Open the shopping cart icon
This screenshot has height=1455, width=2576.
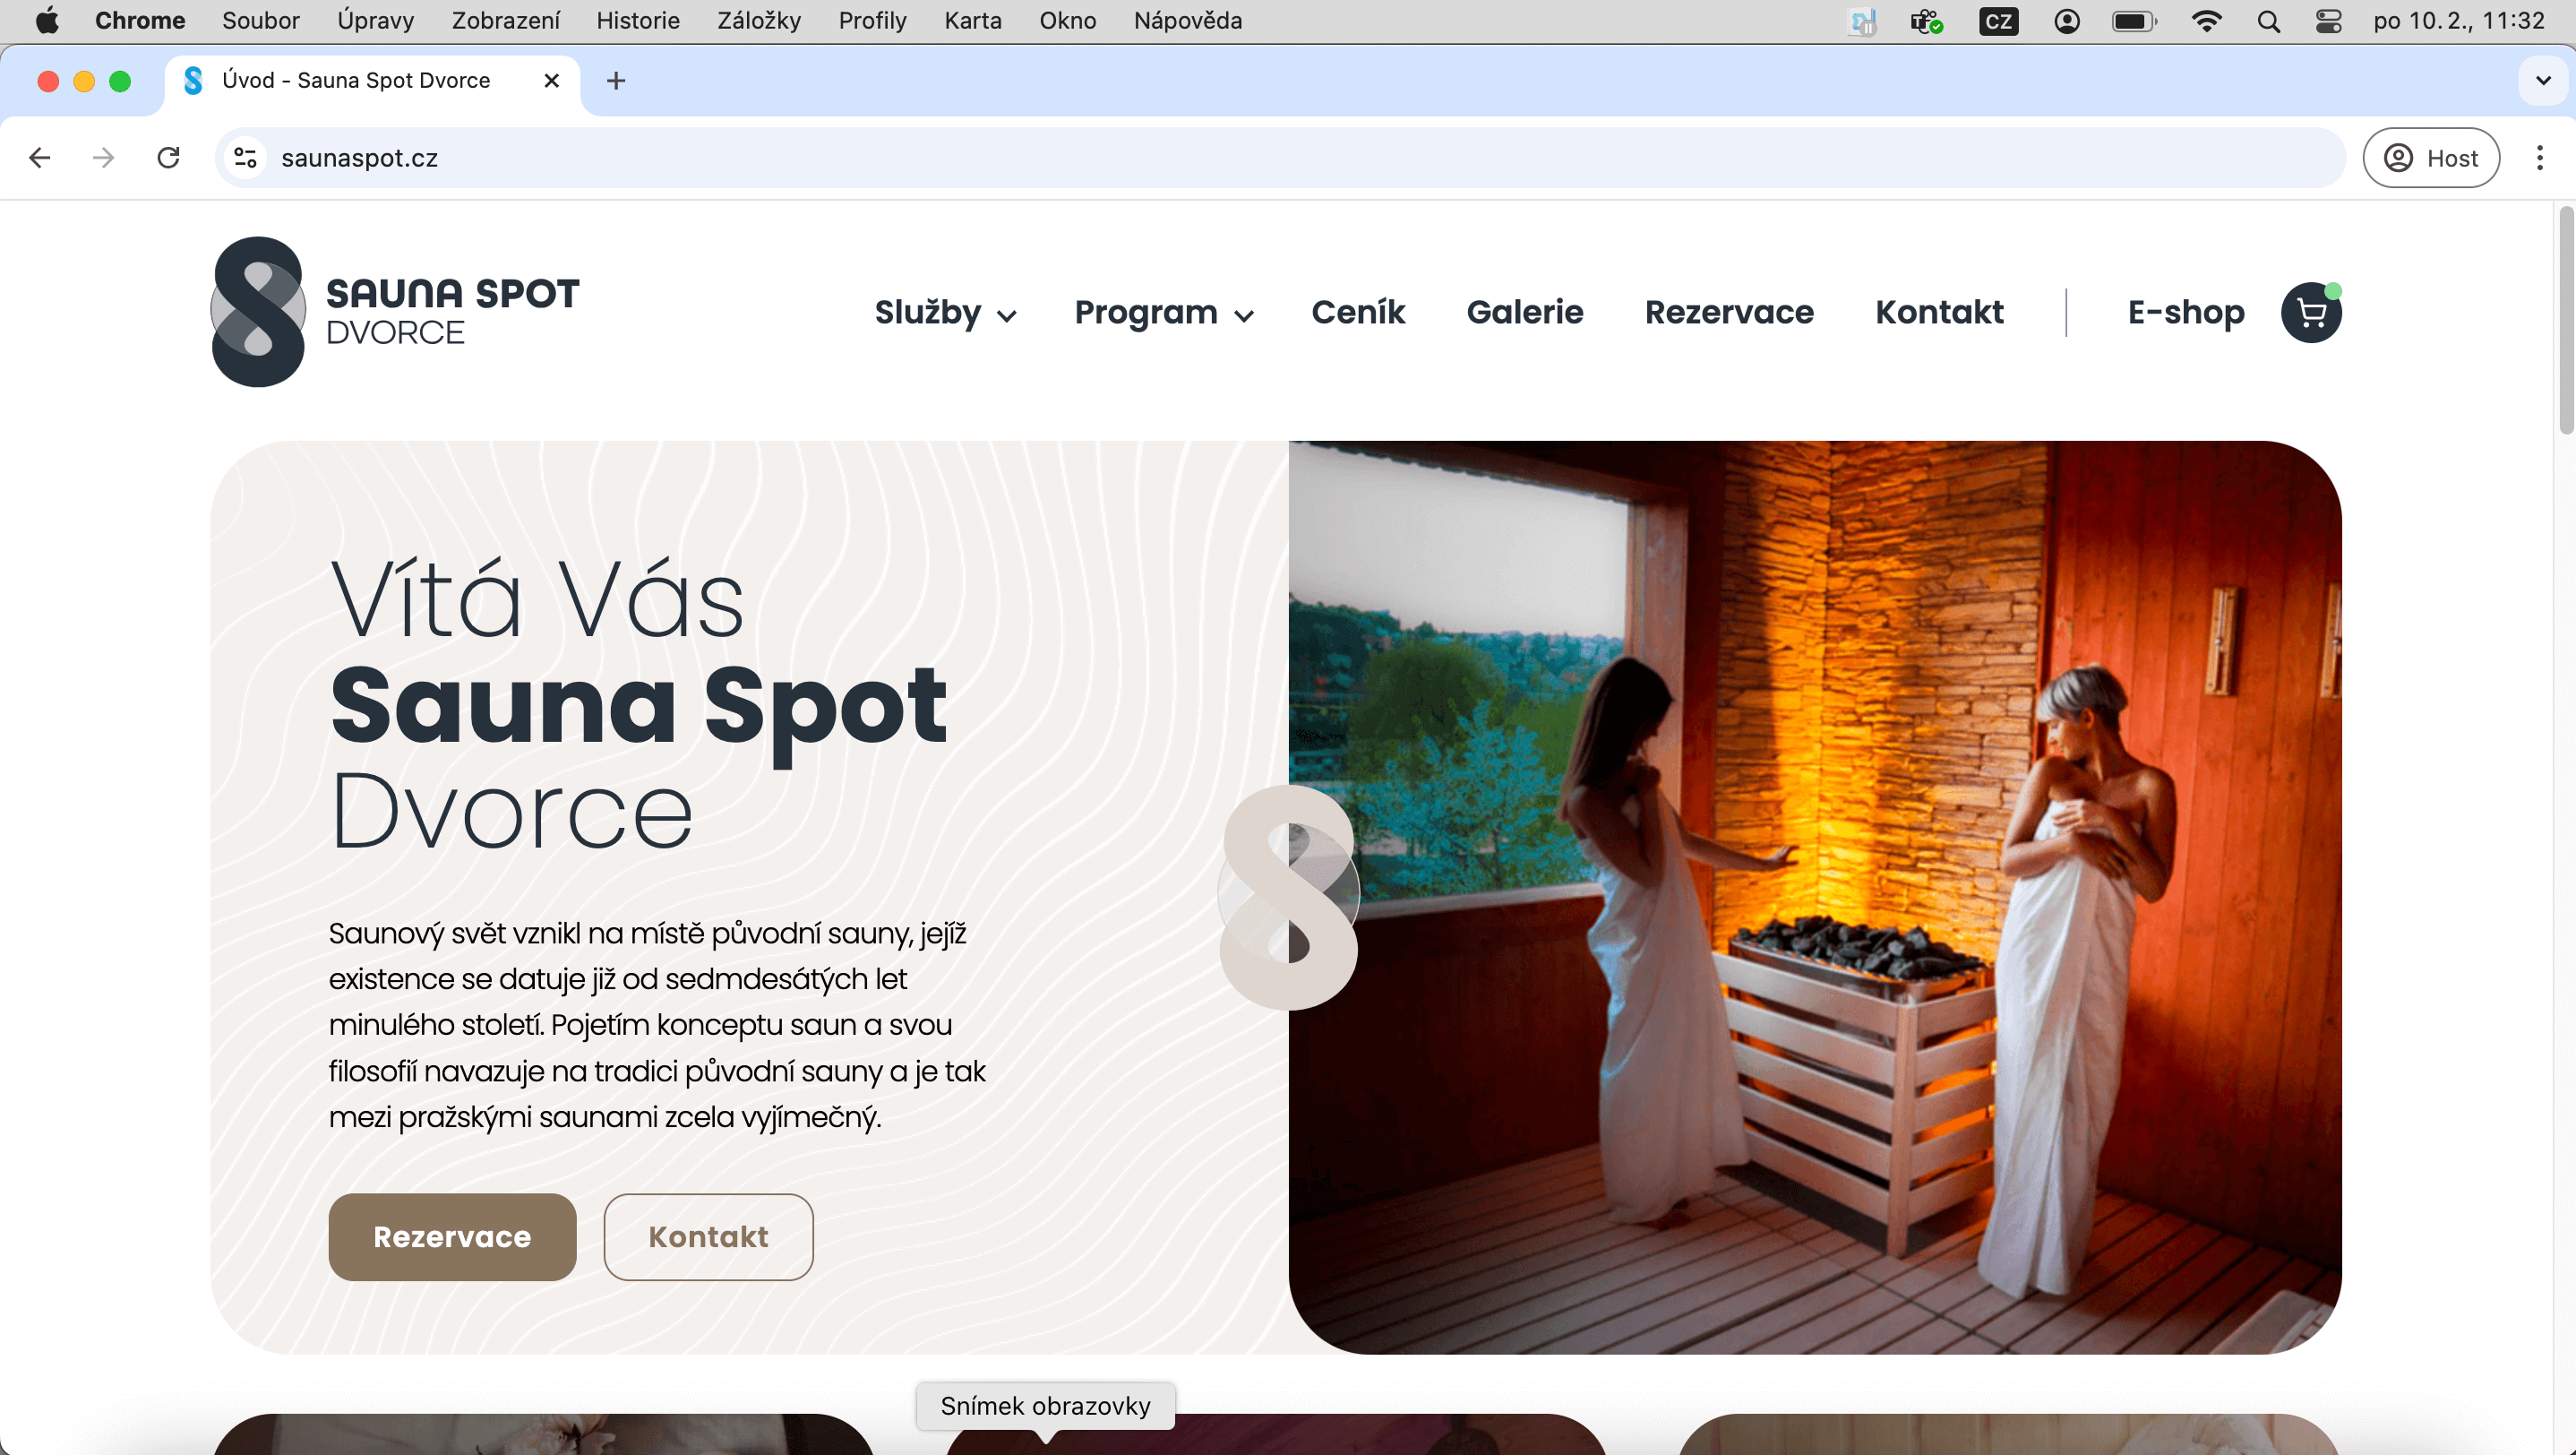pyautogui.click(x=2310, y=312)
